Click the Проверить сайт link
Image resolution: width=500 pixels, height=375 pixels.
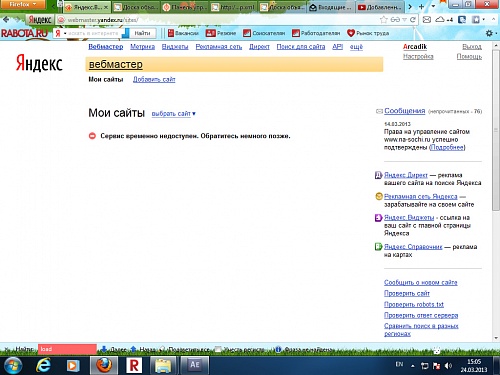(x=407, y=293)
